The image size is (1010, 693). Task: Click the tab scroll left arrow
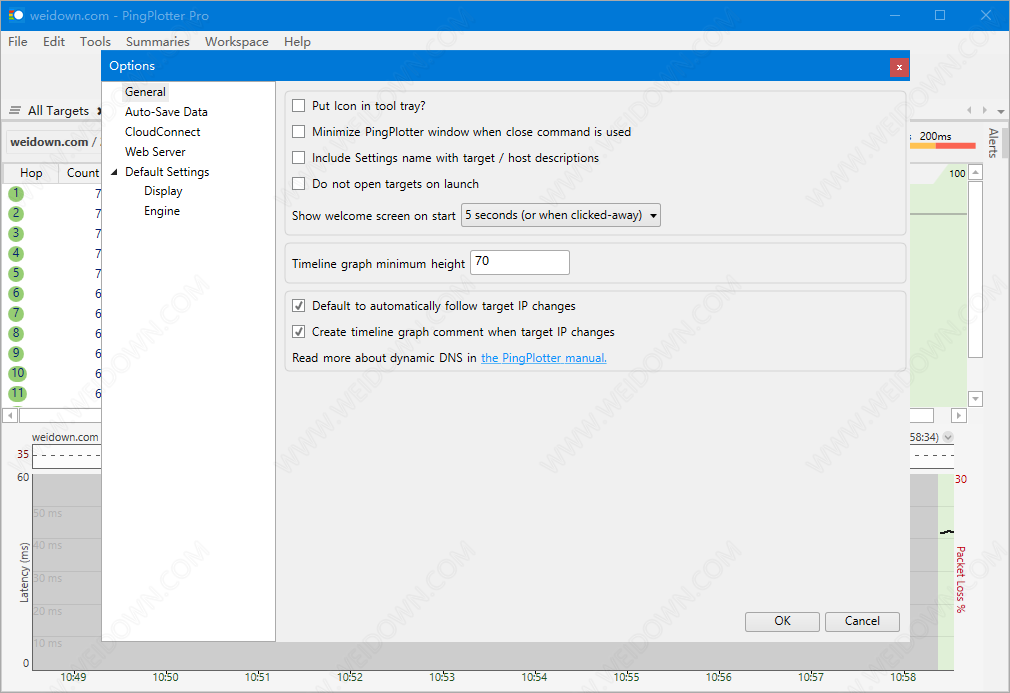coord(969,111)
